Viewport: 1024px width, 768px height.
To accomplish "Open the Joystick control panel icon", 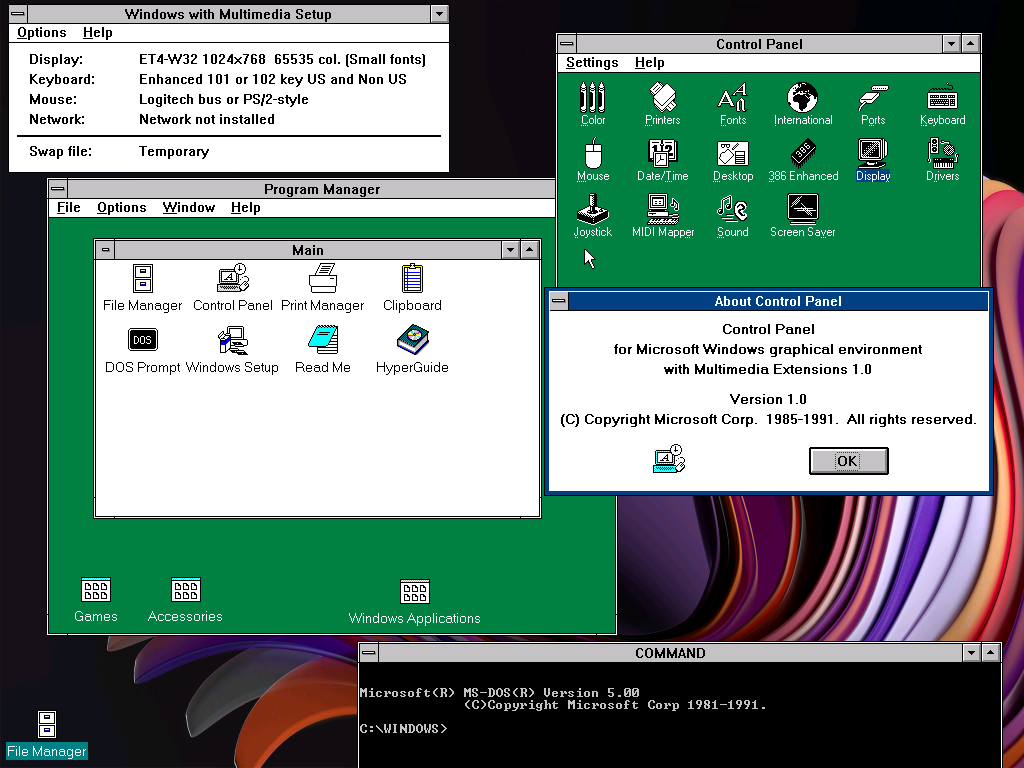I will click(592, 210).
